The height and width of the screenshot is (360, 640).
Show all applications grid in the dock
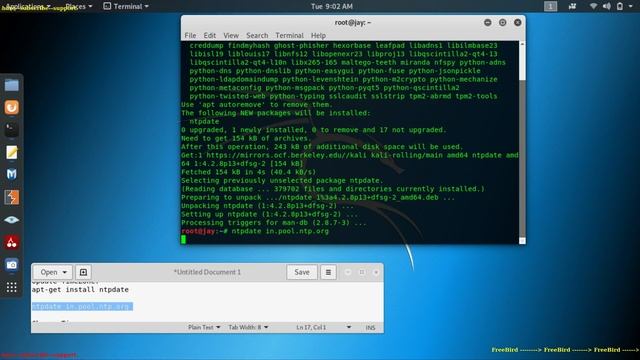coord(11,287)
